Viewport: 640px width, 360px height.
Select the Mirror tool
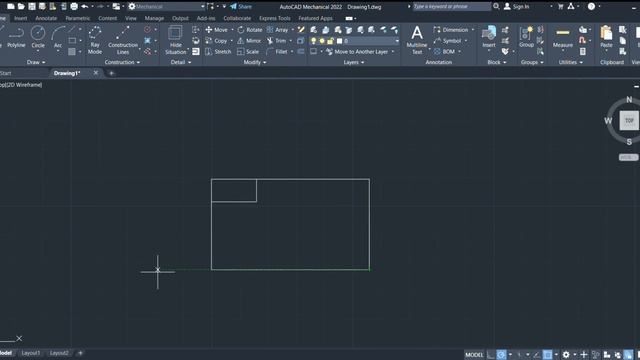click(x=249, y=41)
